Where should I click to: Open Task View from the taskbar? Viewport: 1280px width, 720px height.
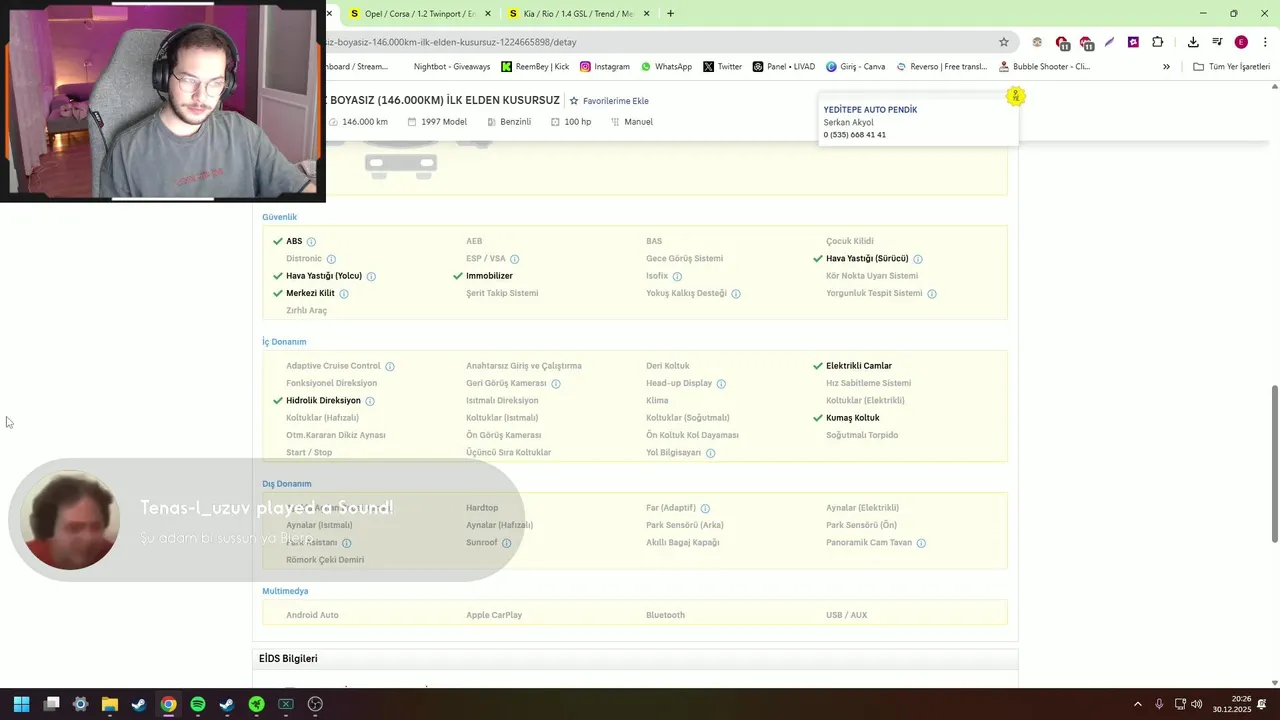(51, 704)
